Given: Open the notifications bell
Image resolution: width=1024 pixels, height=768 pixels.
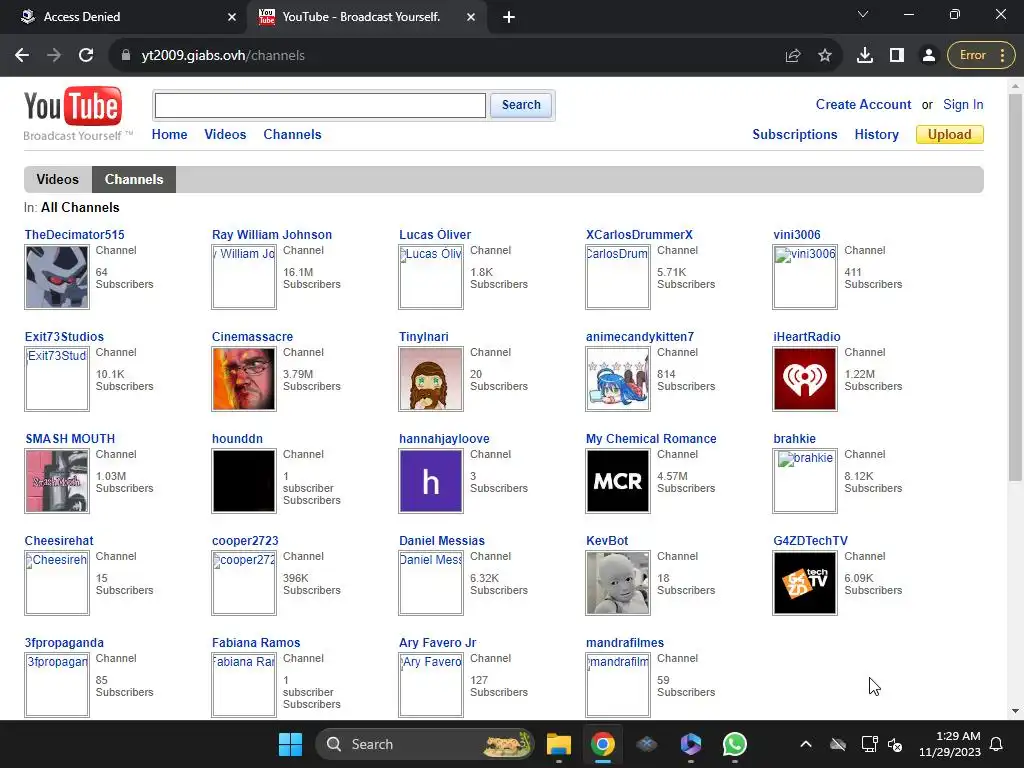Looking at the screenshot, I should click(997, 744).
